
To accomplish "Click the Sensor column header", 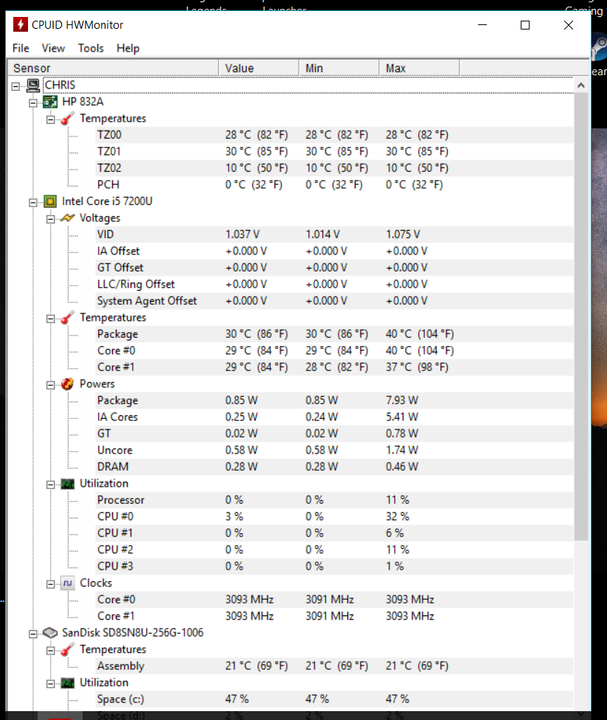I will pyautogui.click(x=113, y=68).
